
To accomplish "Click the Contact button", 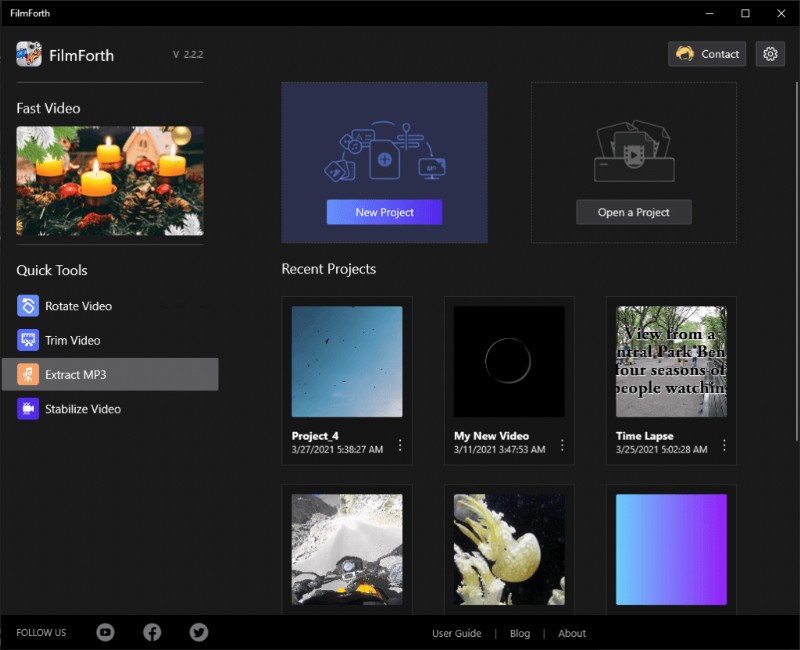I will [x=707, y=54].
